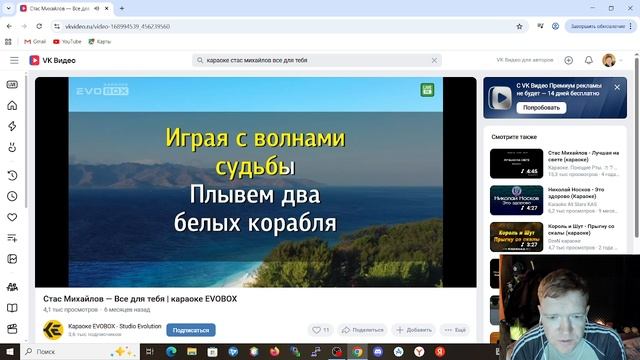Open the Ещё more options menu
640x360 pixels.
pos(455,330)
